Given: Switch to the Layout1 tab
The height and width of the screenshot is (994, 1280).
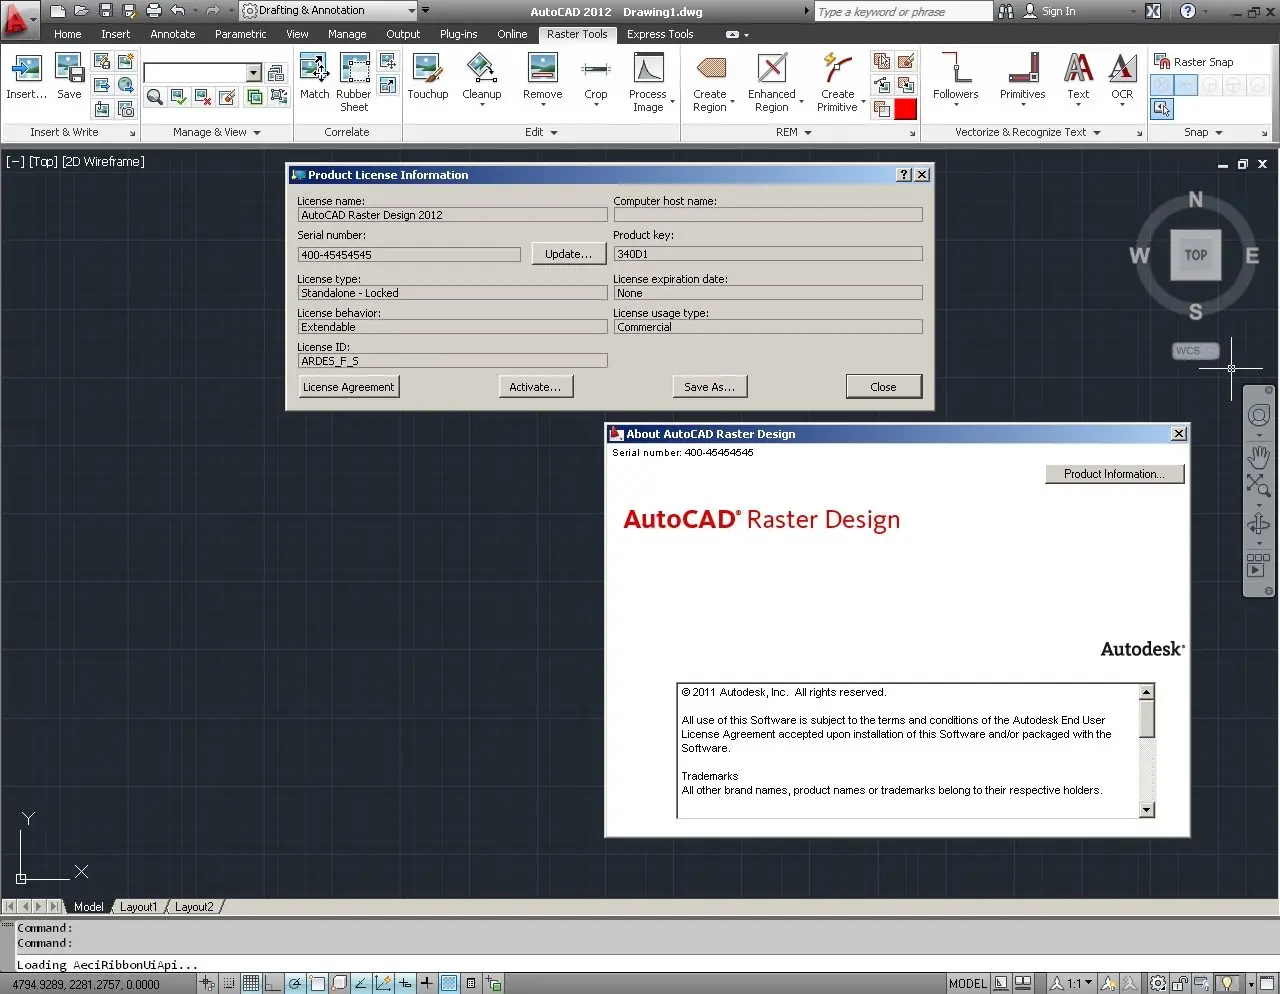Looking at the screenshot, I should [x=139, y=907].
